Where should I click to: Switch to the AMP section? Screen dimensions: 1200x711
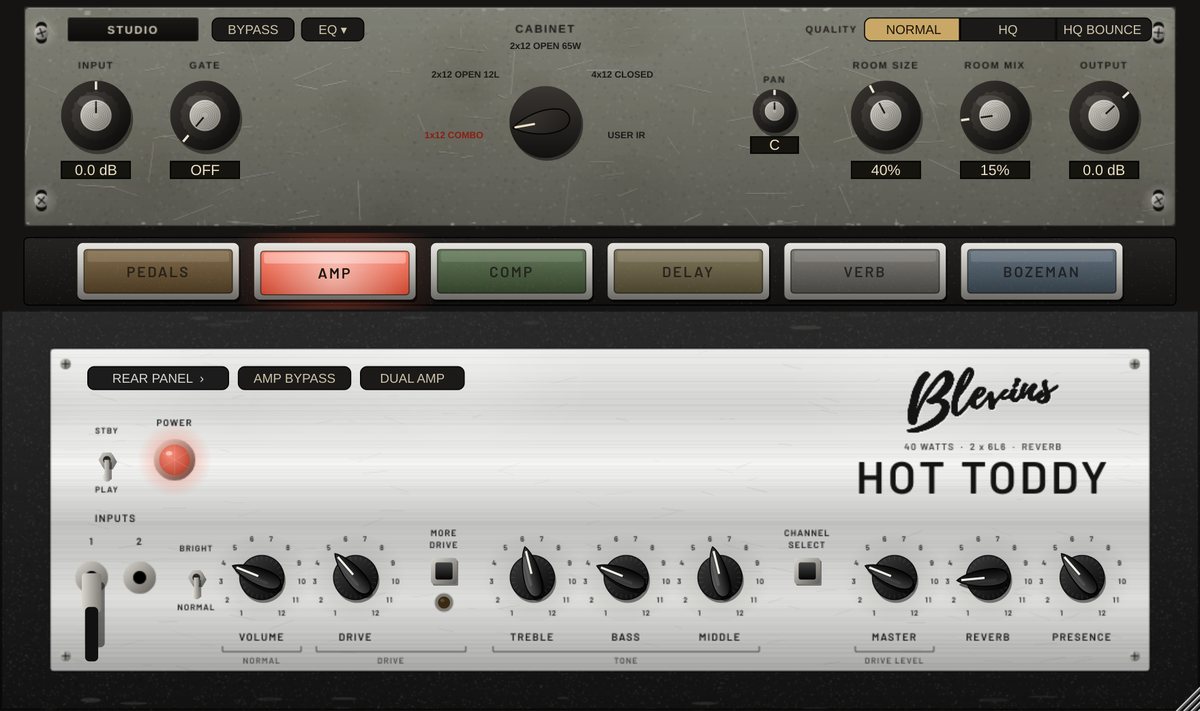coord(335,271)
